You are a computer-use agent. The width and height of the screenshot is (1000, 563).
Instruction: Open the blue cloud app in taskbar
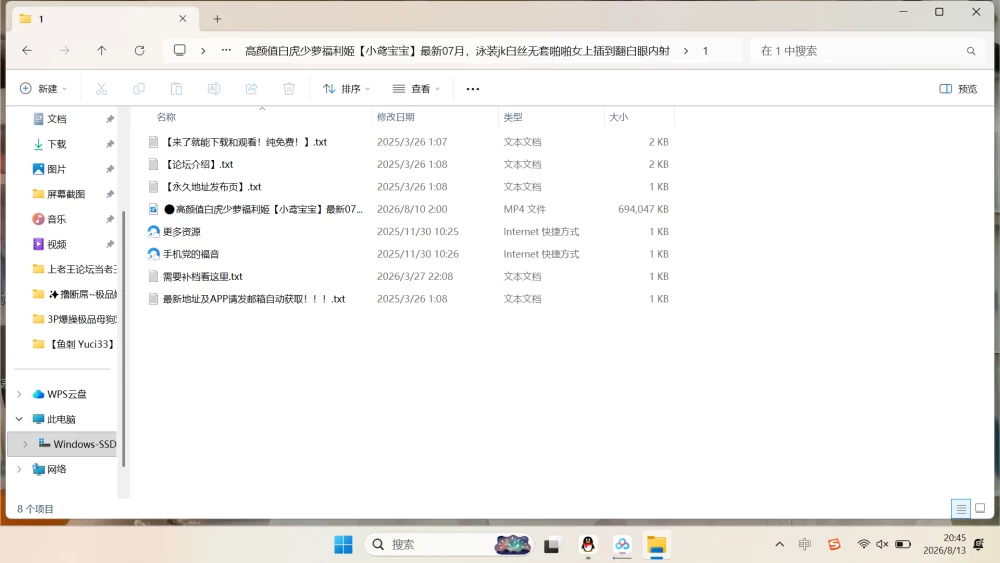(622, 545)
